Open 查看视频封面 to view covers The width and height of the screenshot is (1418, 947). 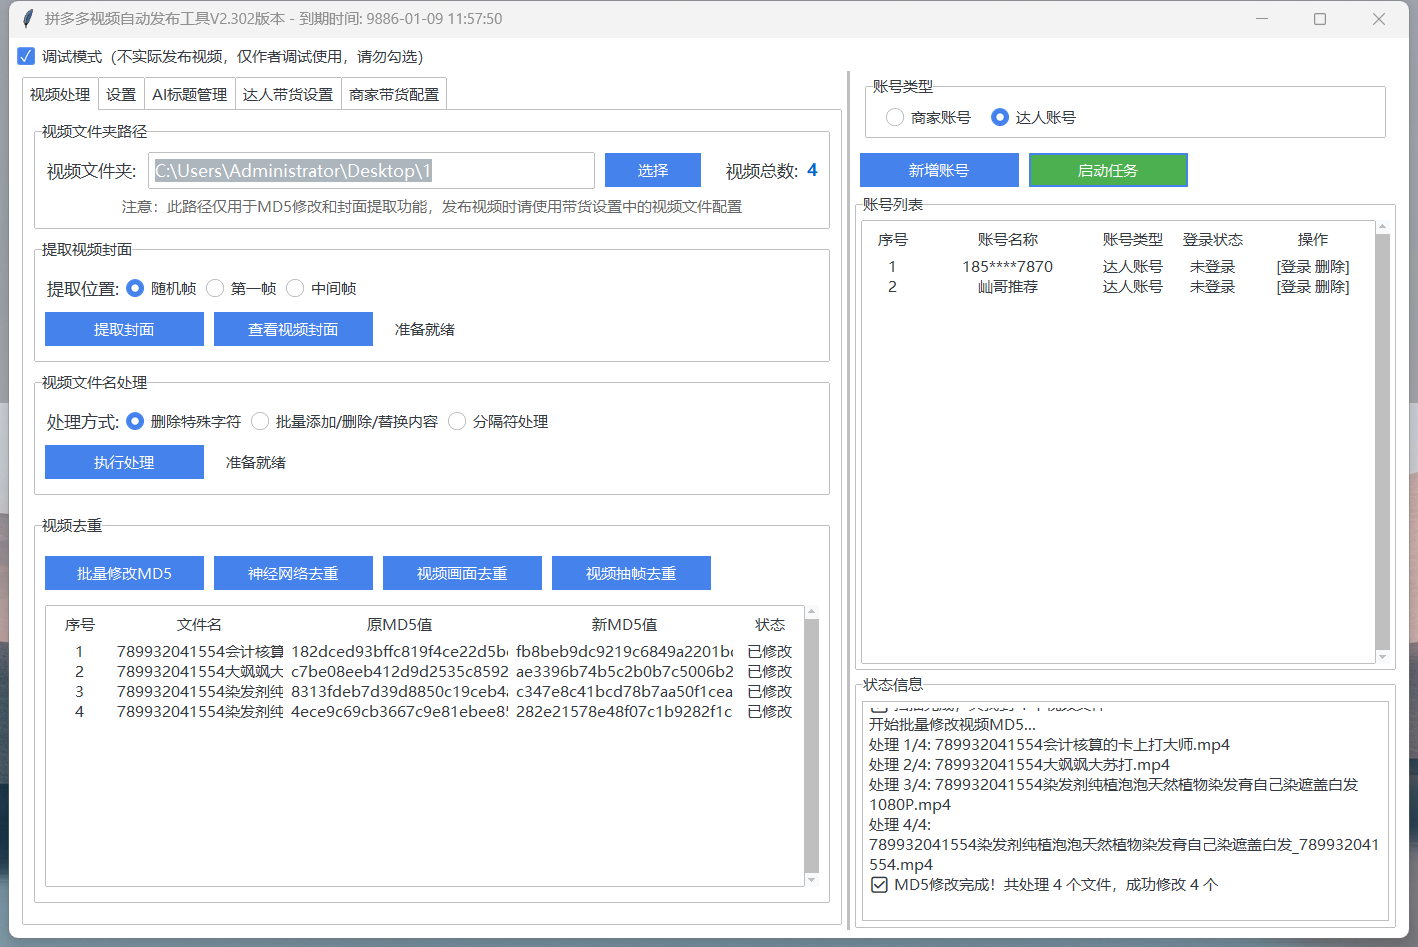(293, 329)
